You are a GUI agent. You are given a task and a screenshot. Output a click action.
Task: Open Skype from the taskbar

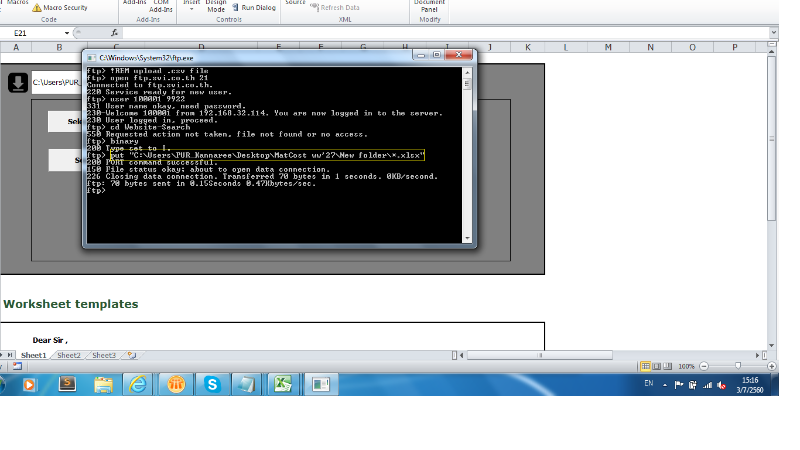tap(212, 384)
